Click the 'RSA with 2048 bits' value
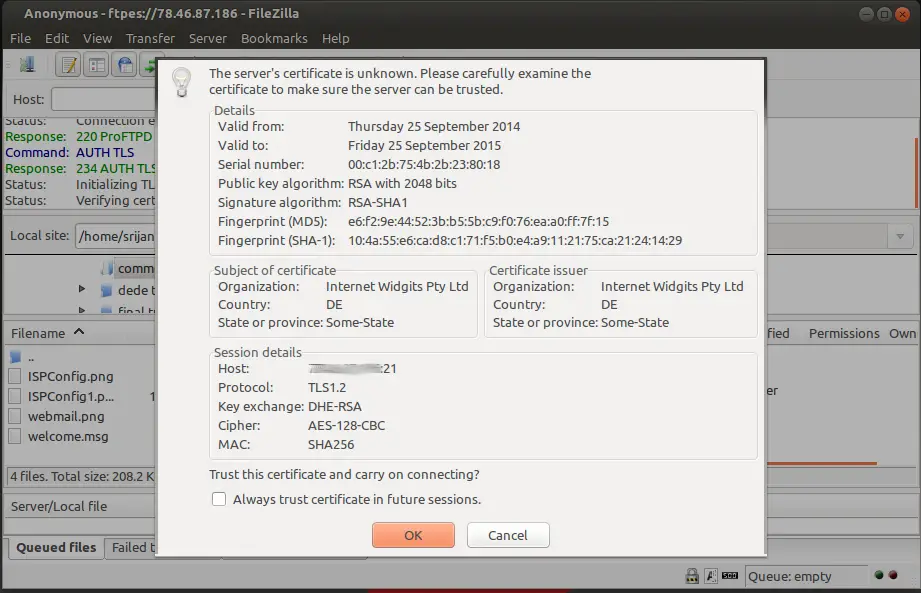The width and height of the screenshot is (921, 593). [x=402, y=183]
